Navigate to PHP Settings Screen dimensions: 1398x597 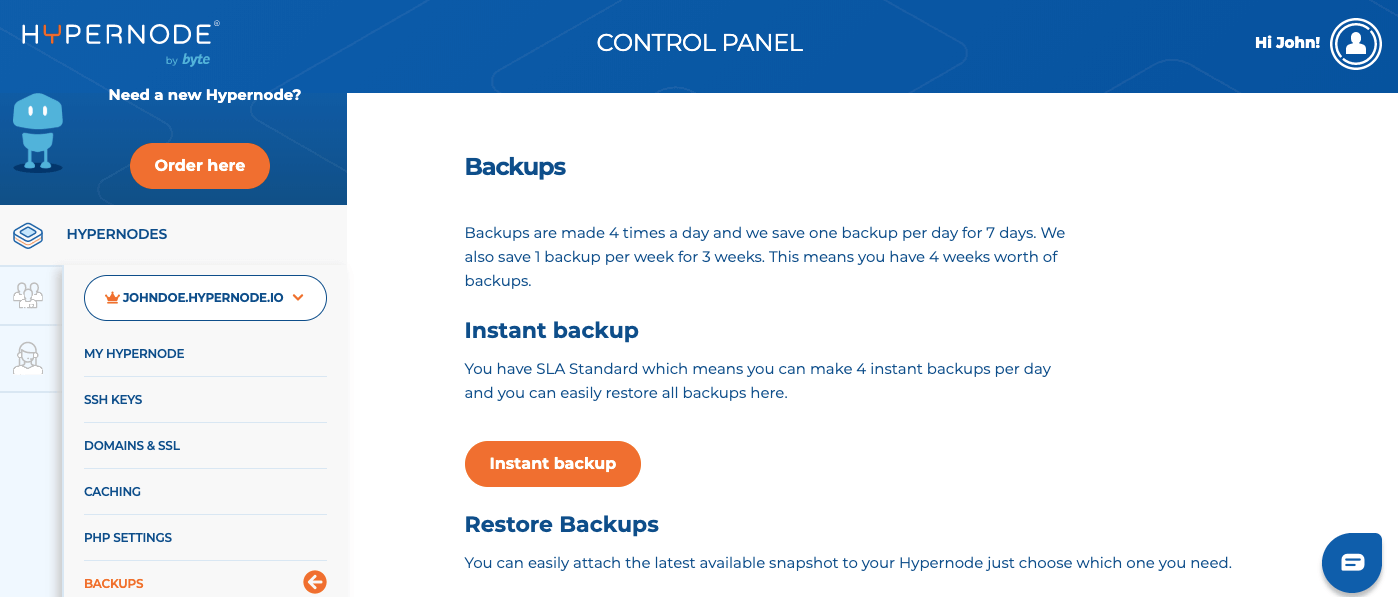coord(128,538)
